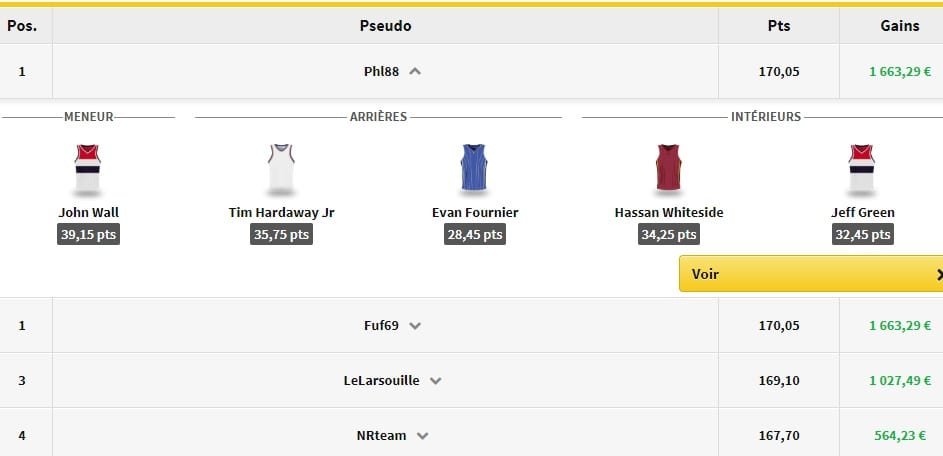Sort by the Gains column header
This screenshot has height=456, width=943.
coord(899,26)
